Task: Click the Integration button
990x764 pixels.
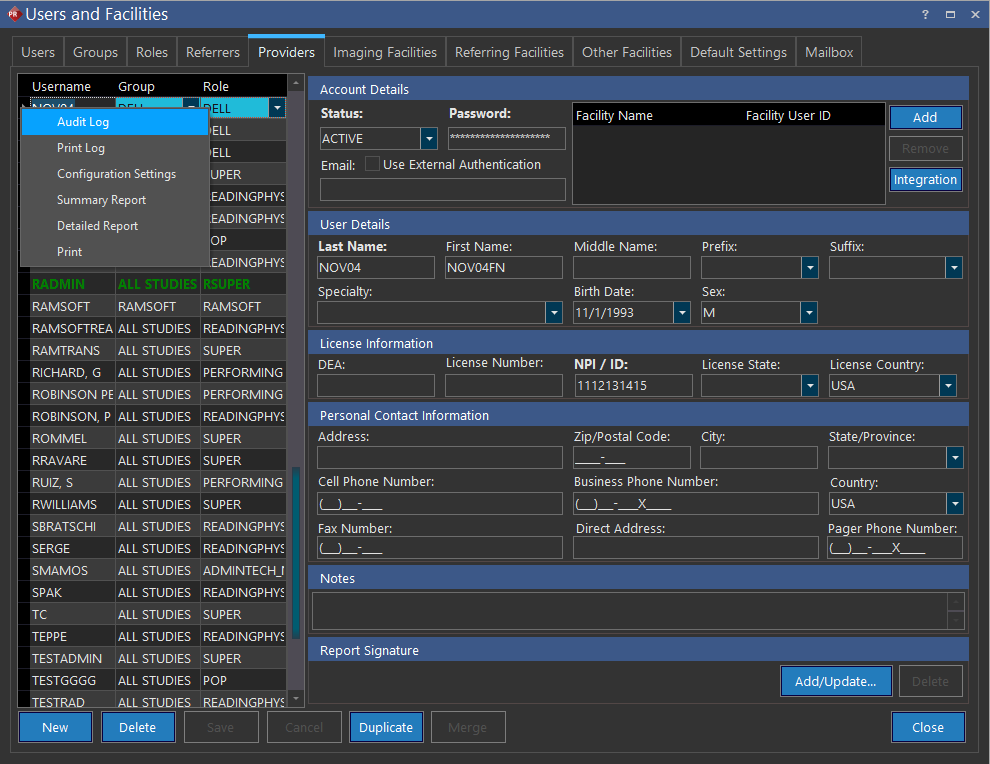Action: click(925, 180)
